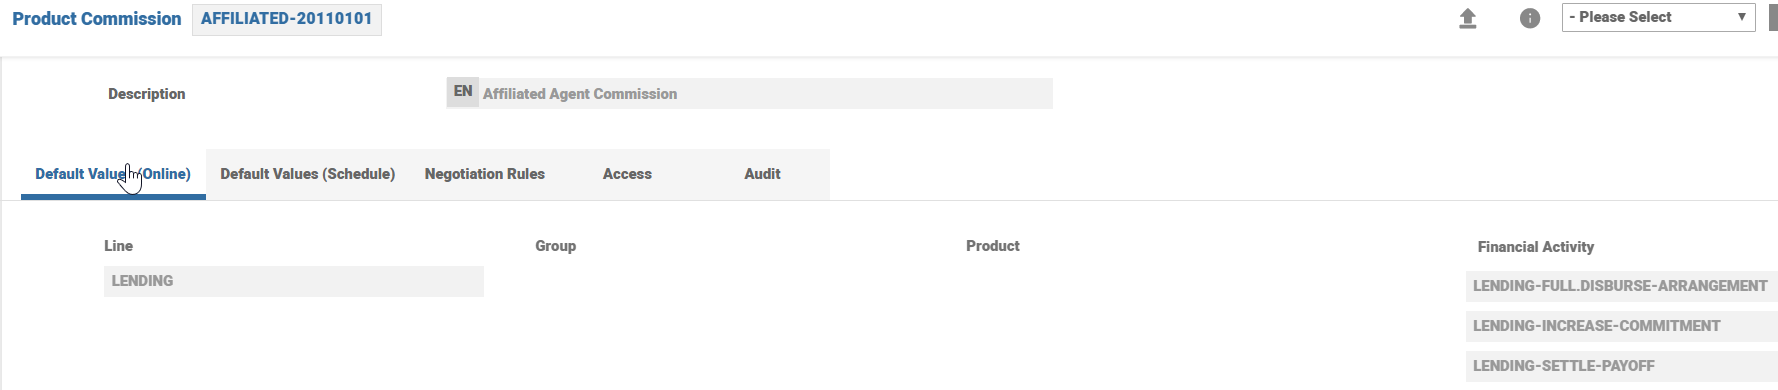Select the LENDING-SETTLE-PAYOFF activity field
1778x390 pixels.
tap(1621, 366)
